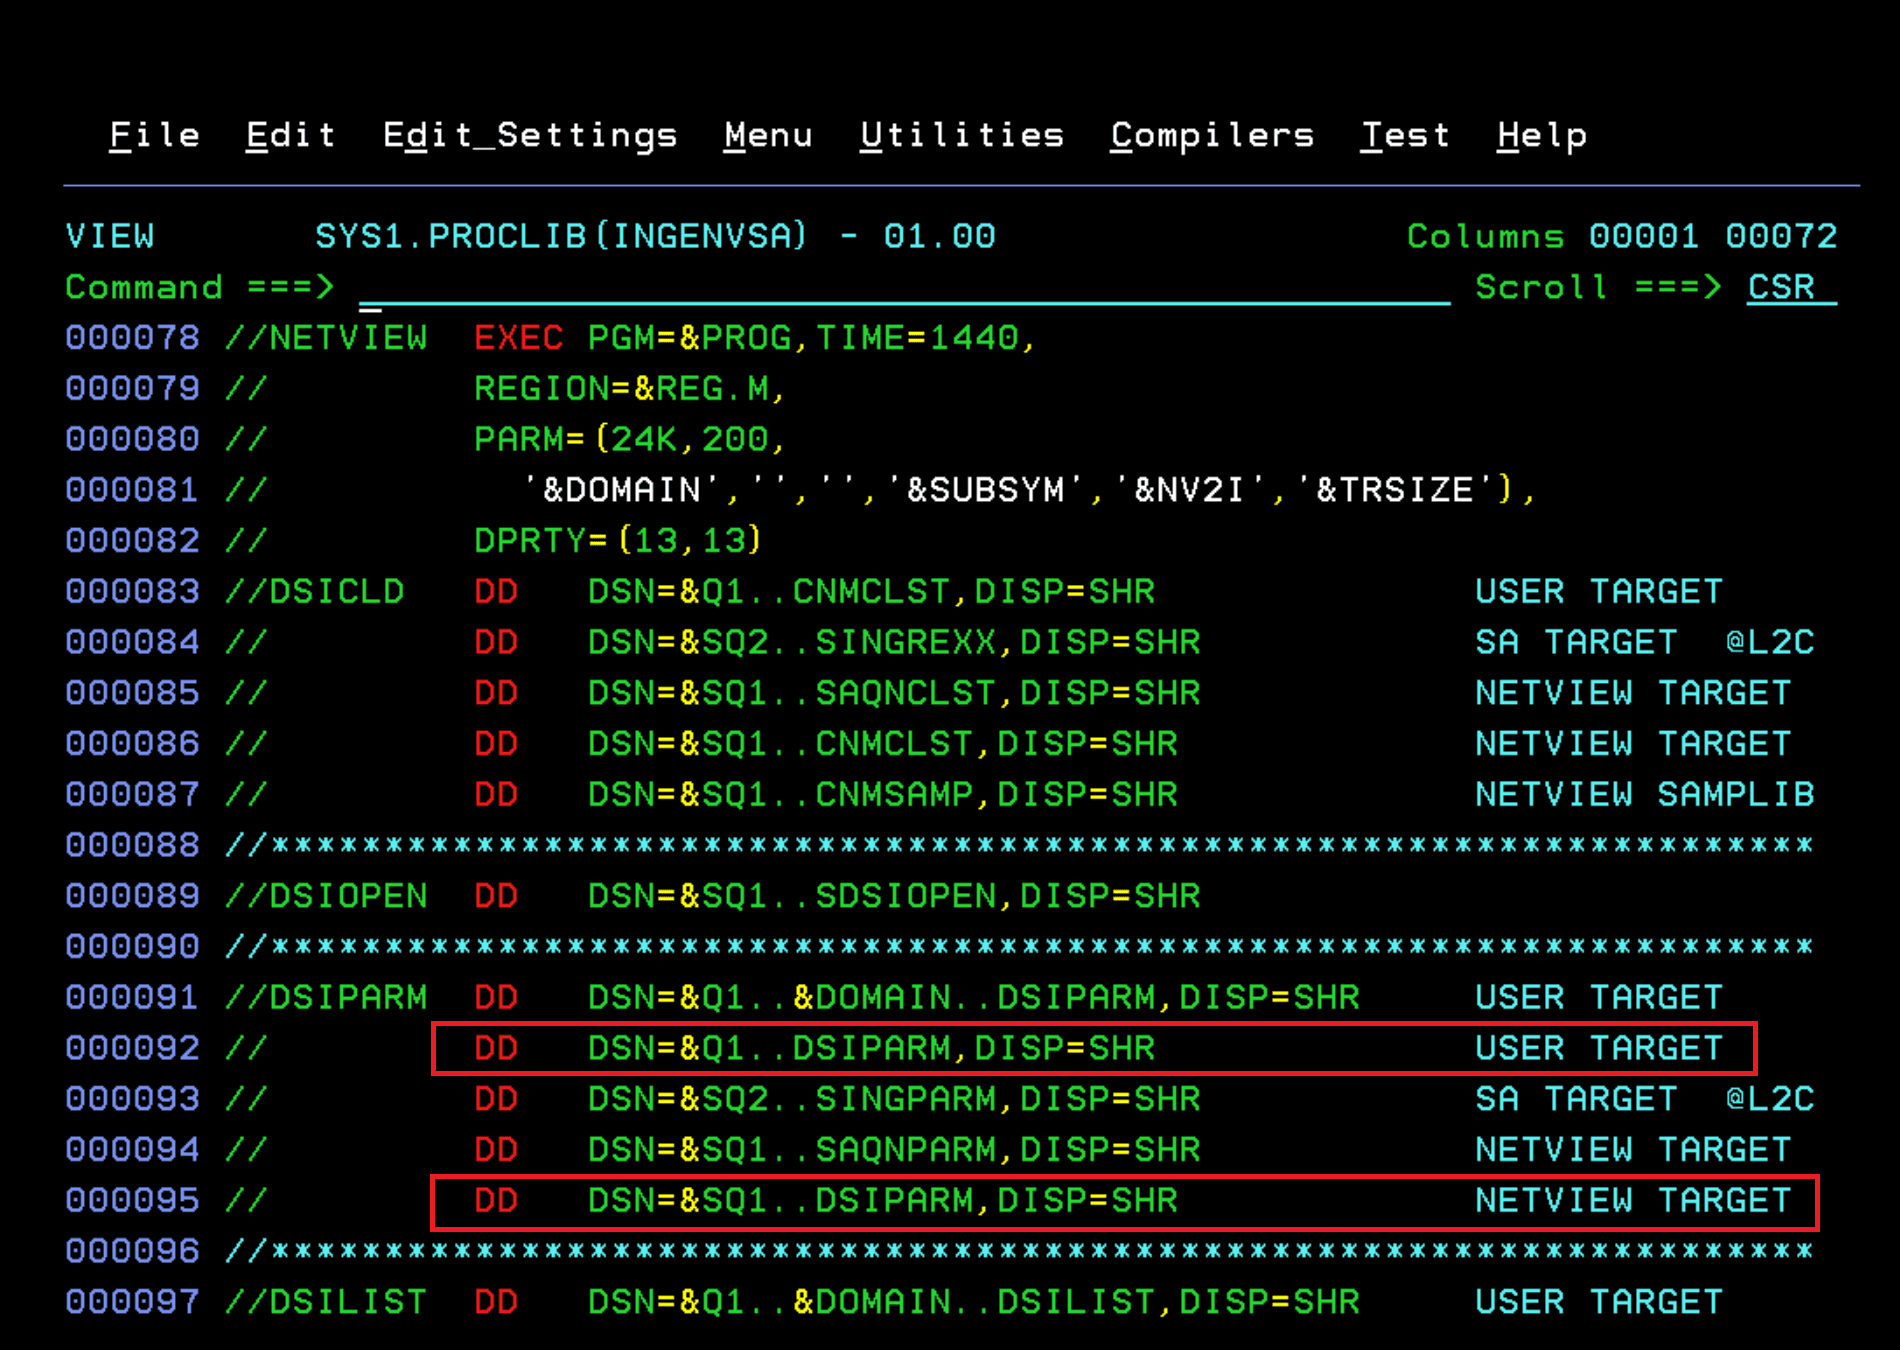Open the Utilities menu
1900x1350 pixels.
tap(962, 135)
